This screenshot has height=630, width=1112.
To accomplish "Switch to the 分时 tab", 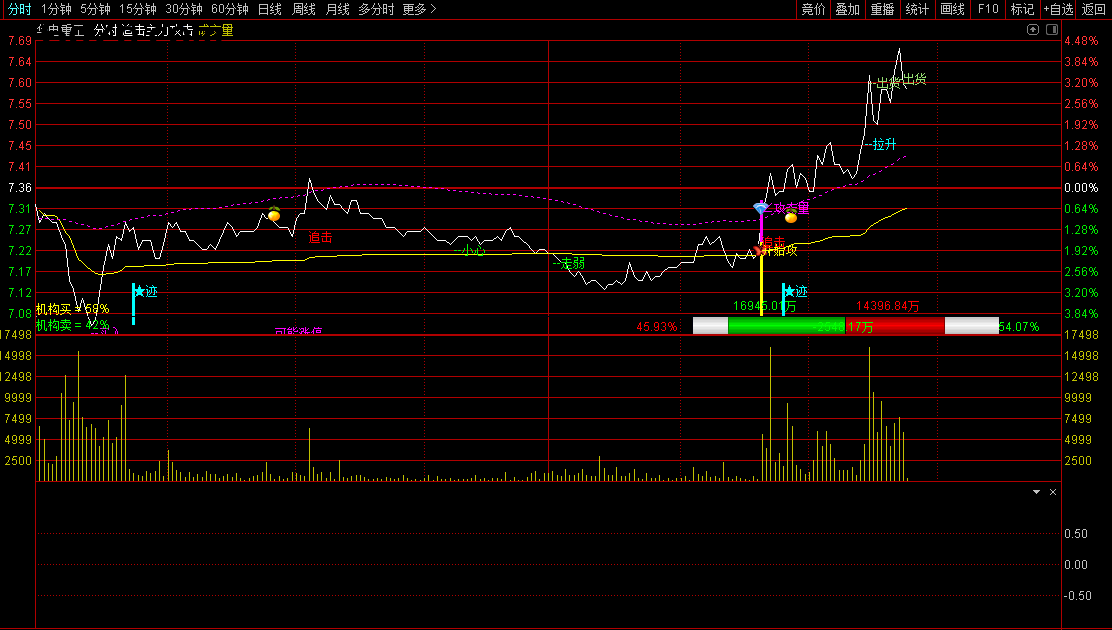I will tap(20, 9).
